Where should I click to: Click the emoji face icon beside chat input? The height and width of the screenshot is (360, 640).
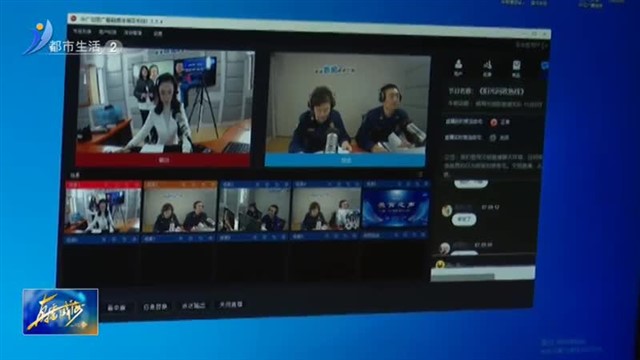tap(440, 264)
